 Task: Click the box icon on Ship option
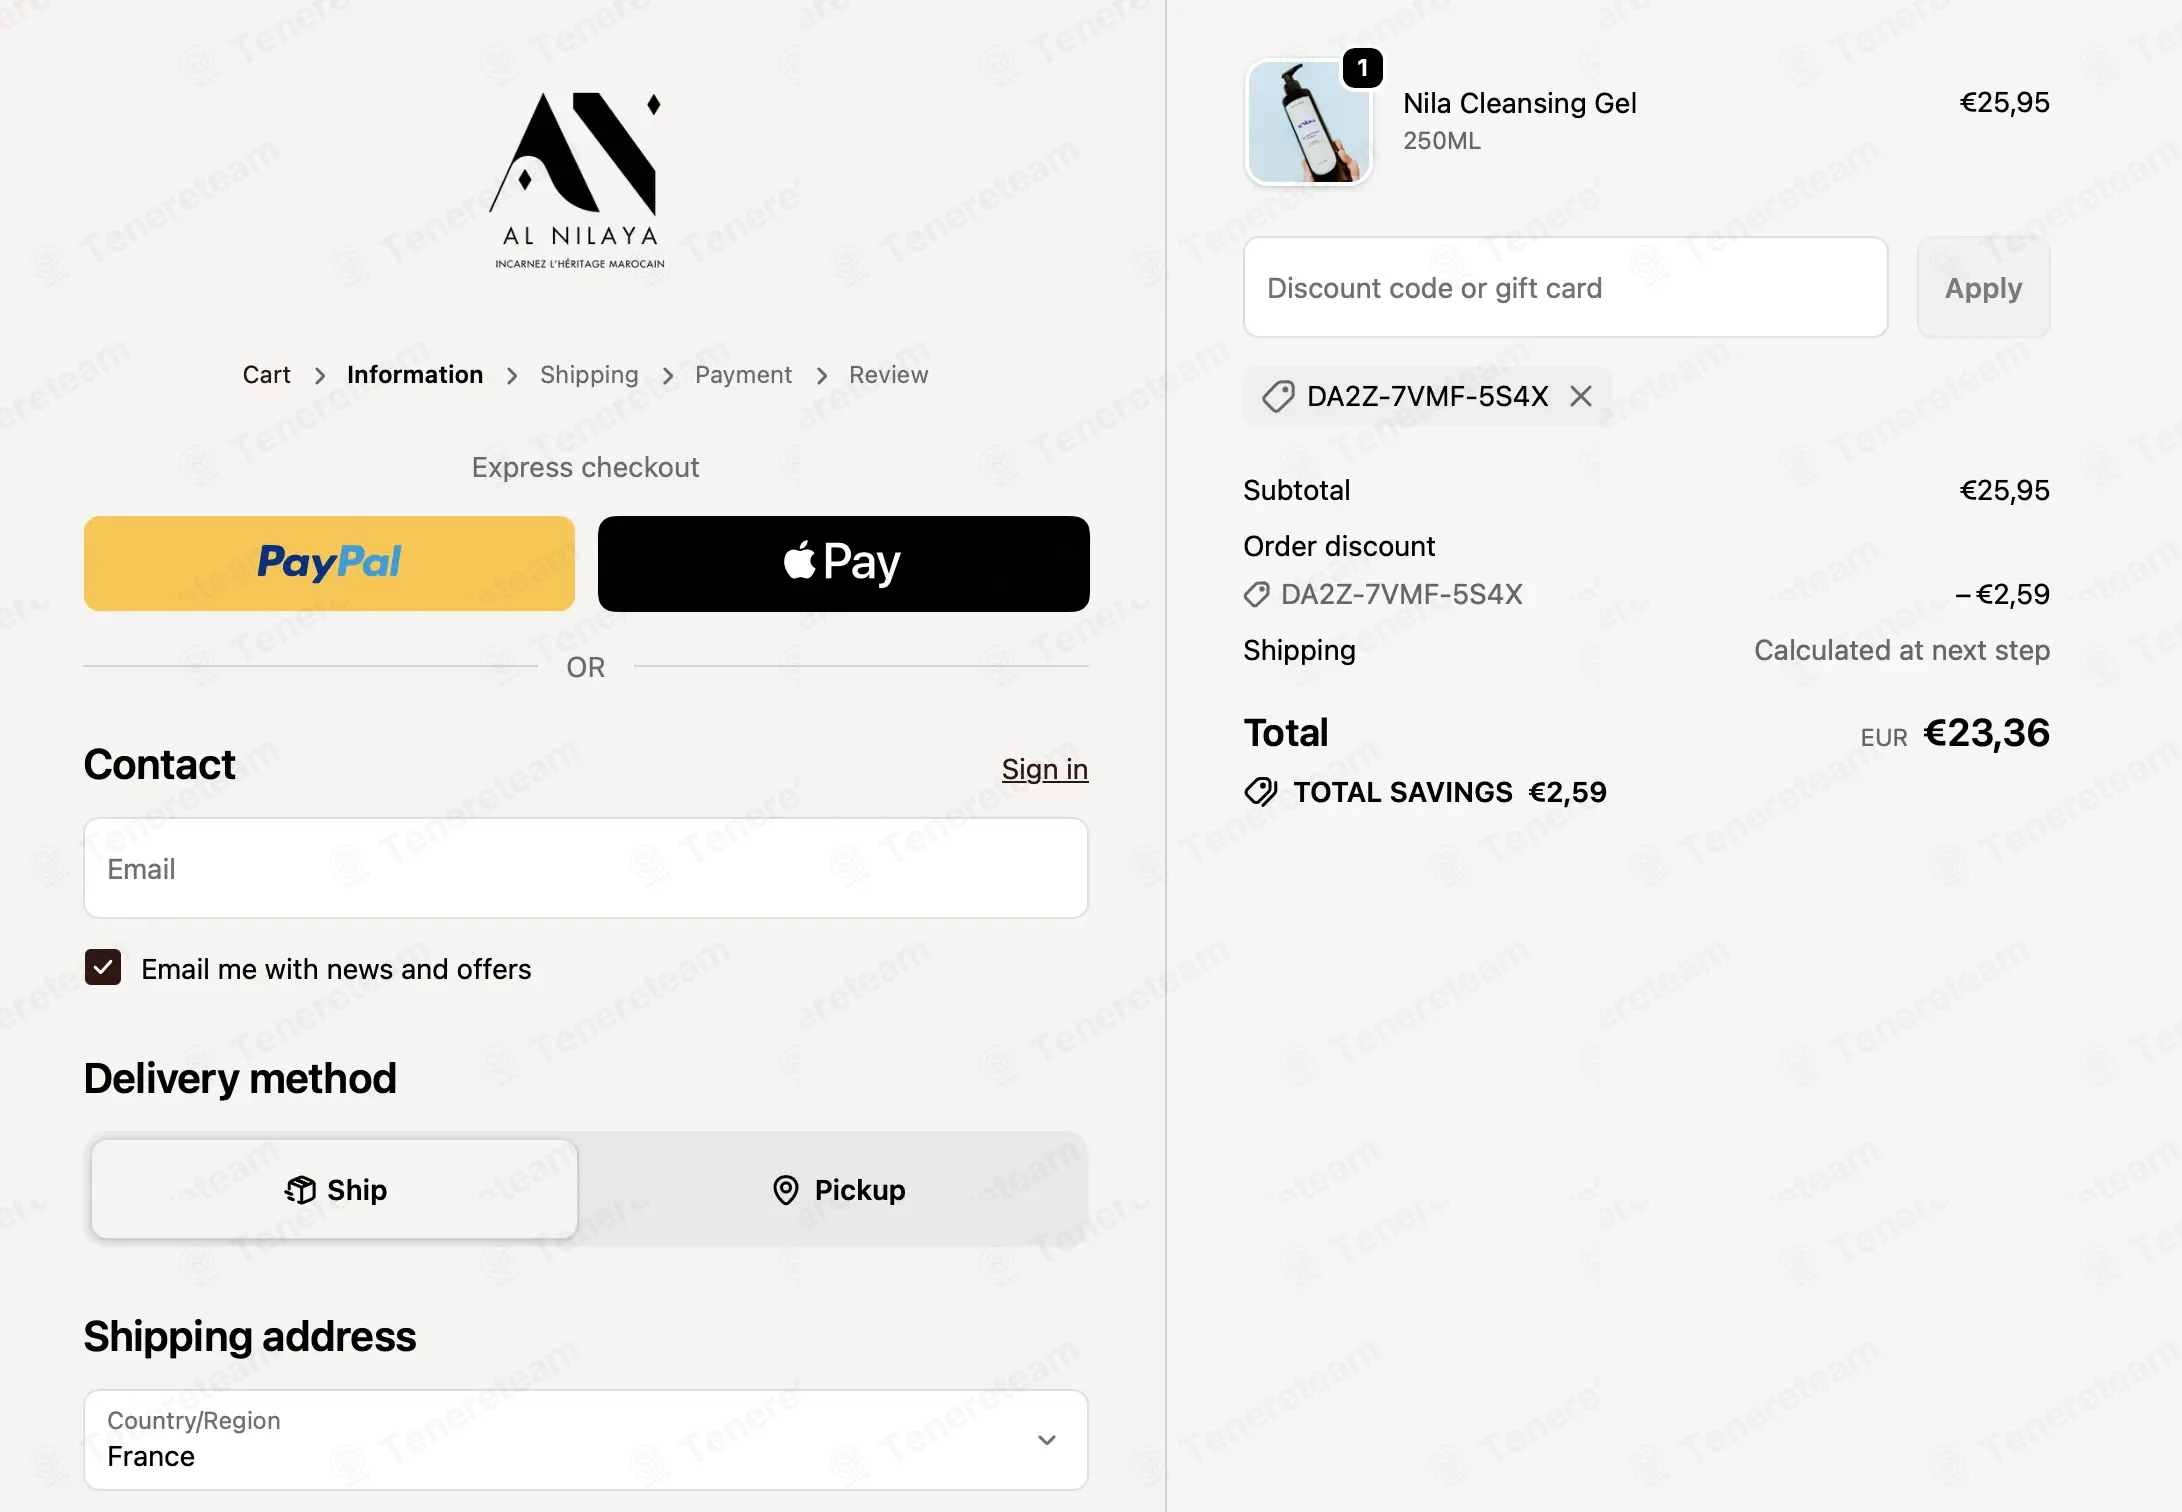point(300,1190)
